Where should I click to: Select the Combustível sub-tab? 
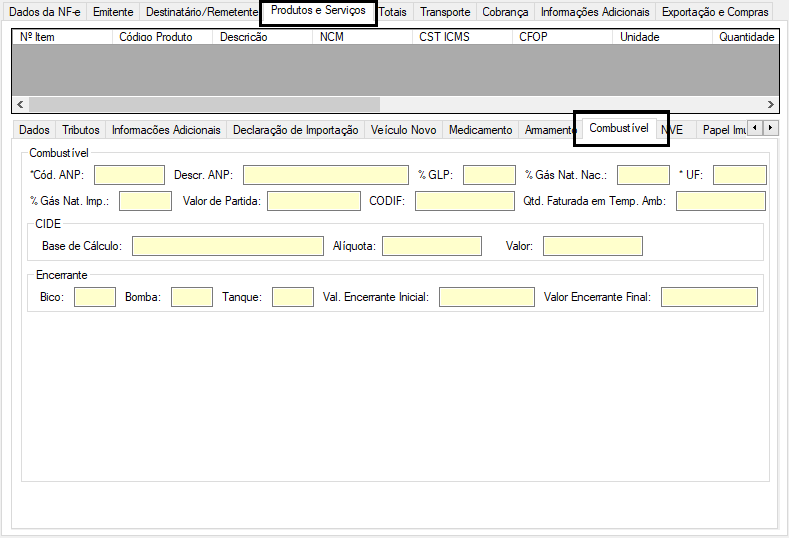click(x=619, y=128)
